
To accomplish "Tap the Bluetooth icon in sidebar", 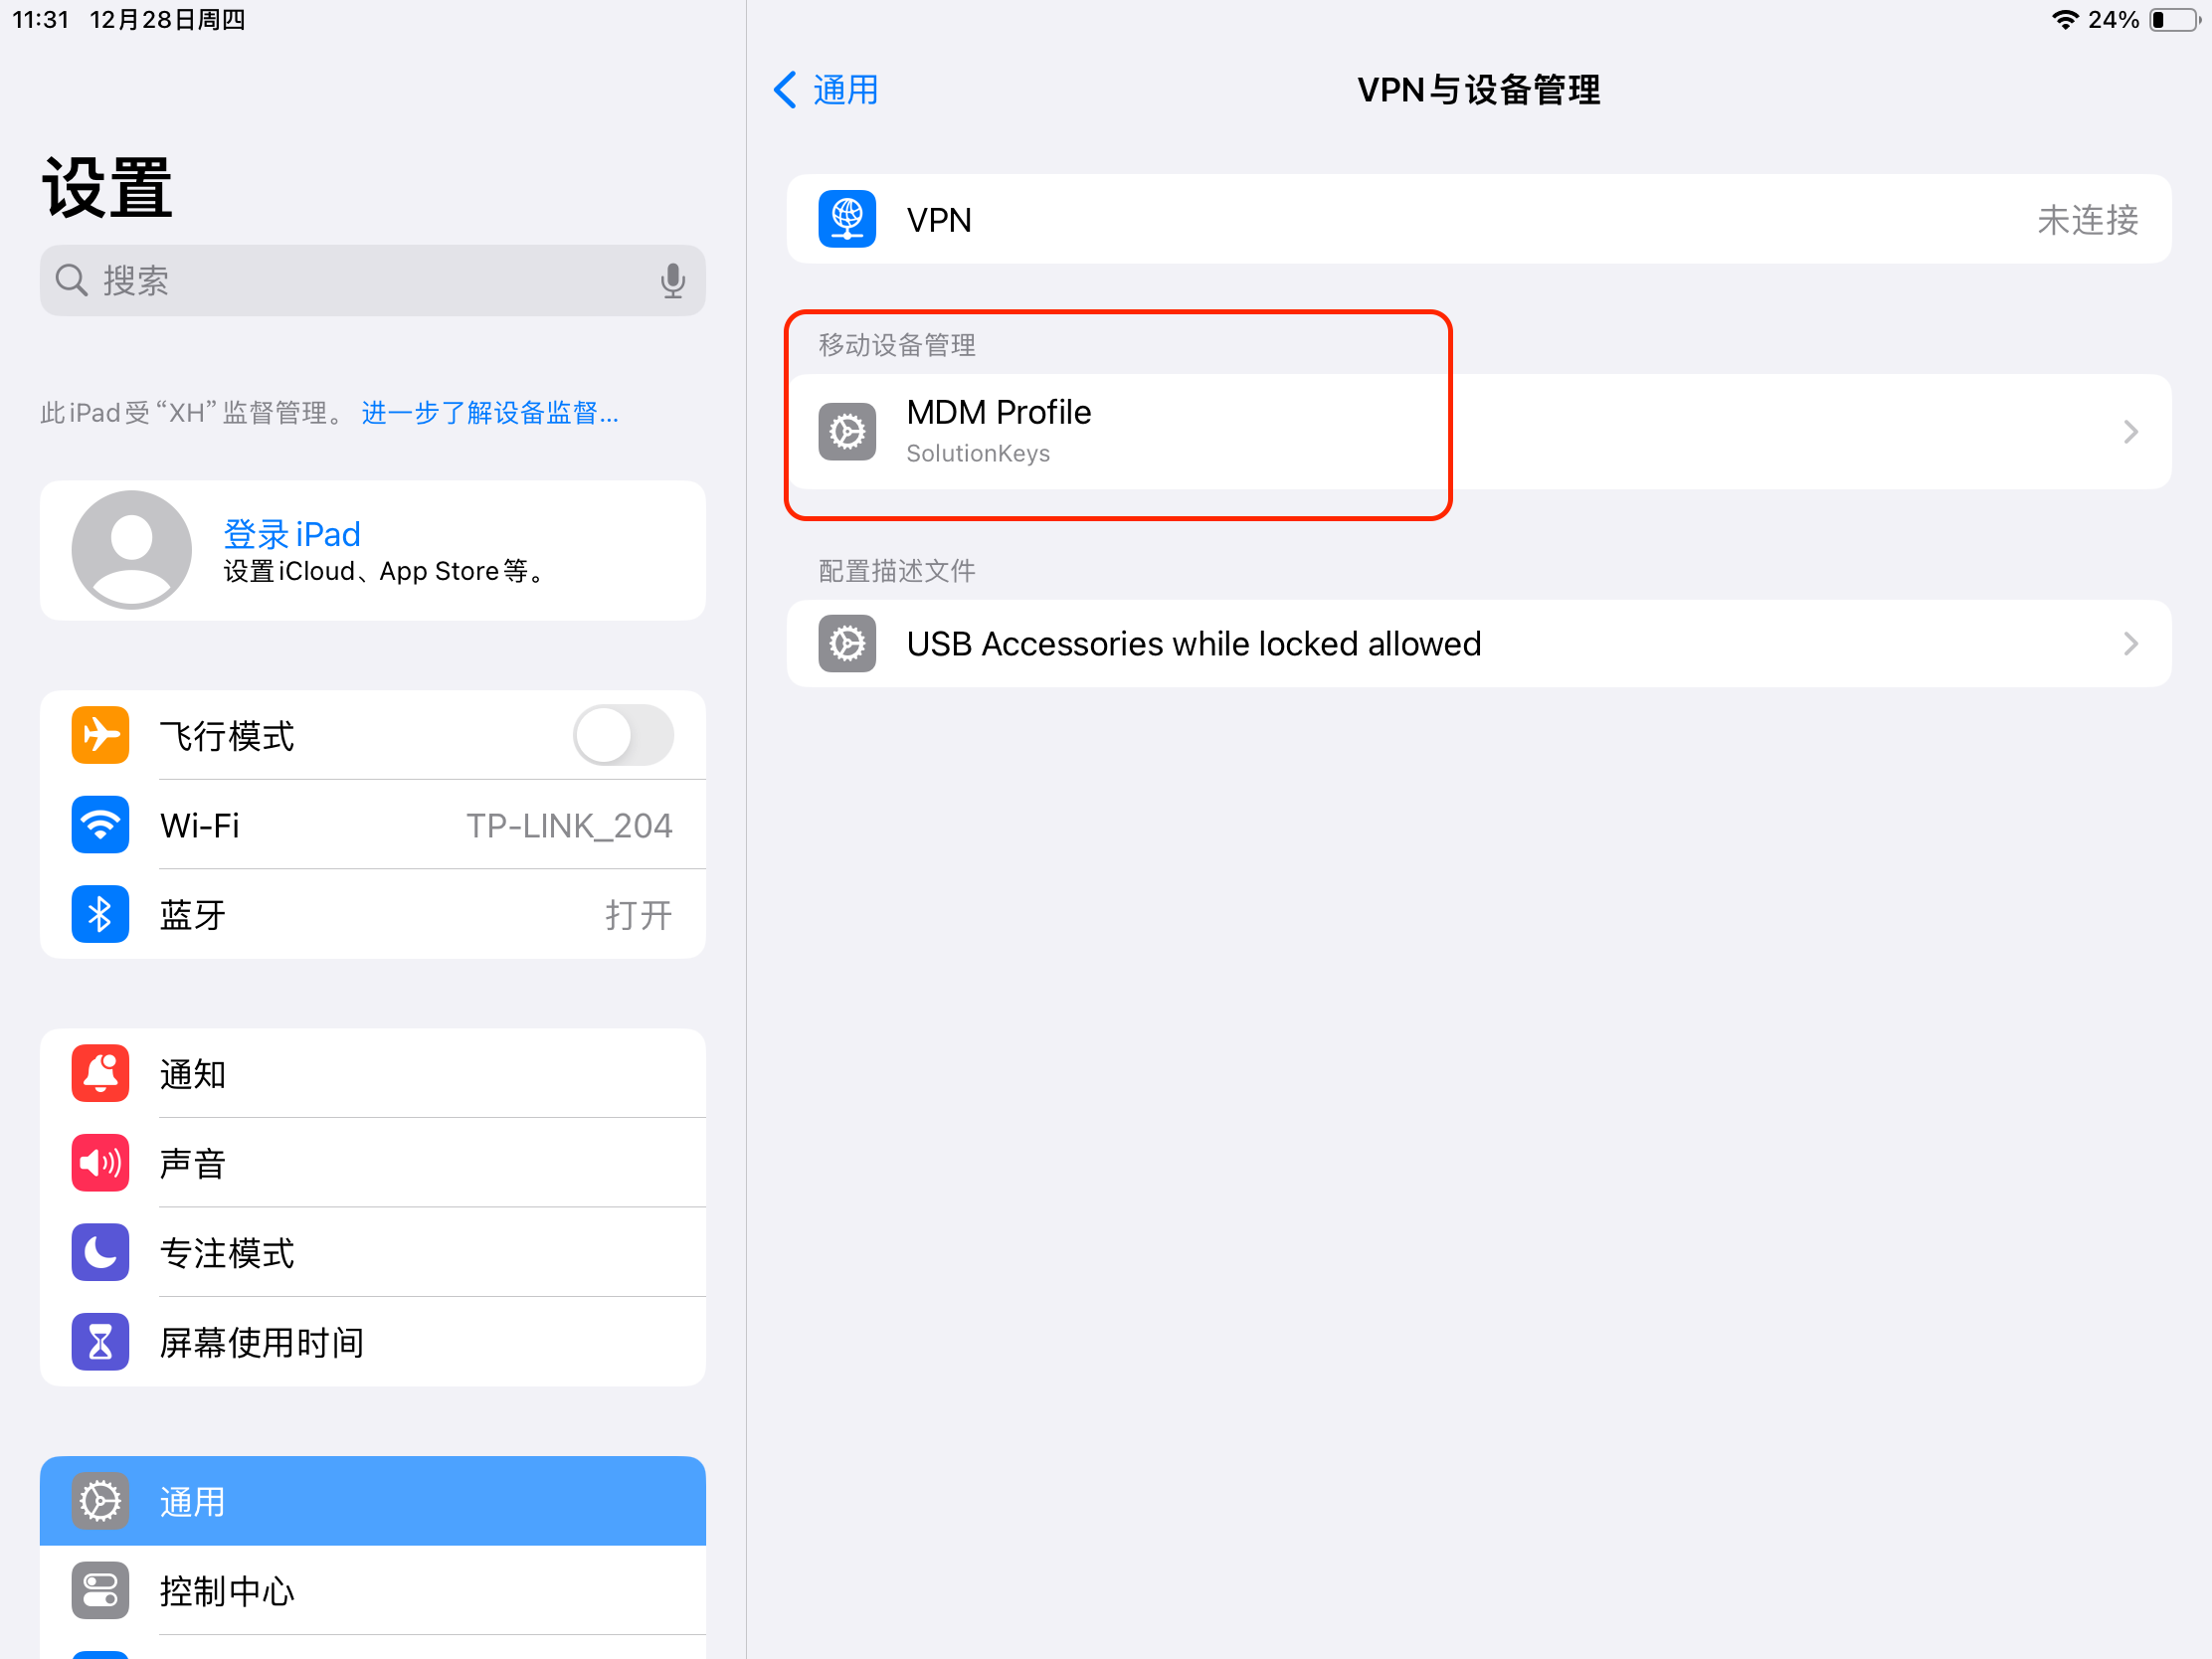I will pos(100,914).
